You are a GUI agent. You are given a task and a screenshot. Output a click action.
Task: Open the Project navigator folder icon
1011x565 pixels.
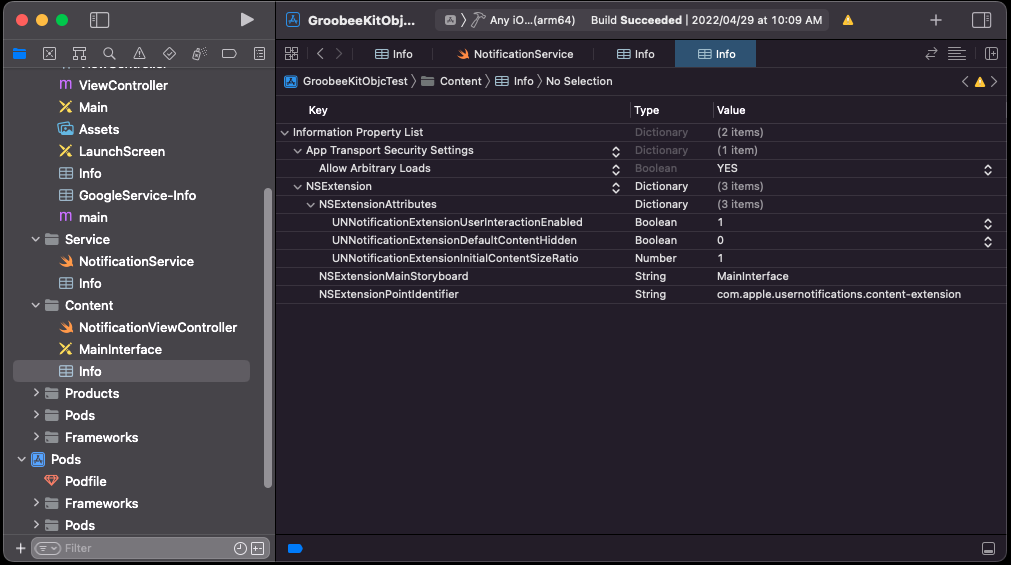[19, 54]
